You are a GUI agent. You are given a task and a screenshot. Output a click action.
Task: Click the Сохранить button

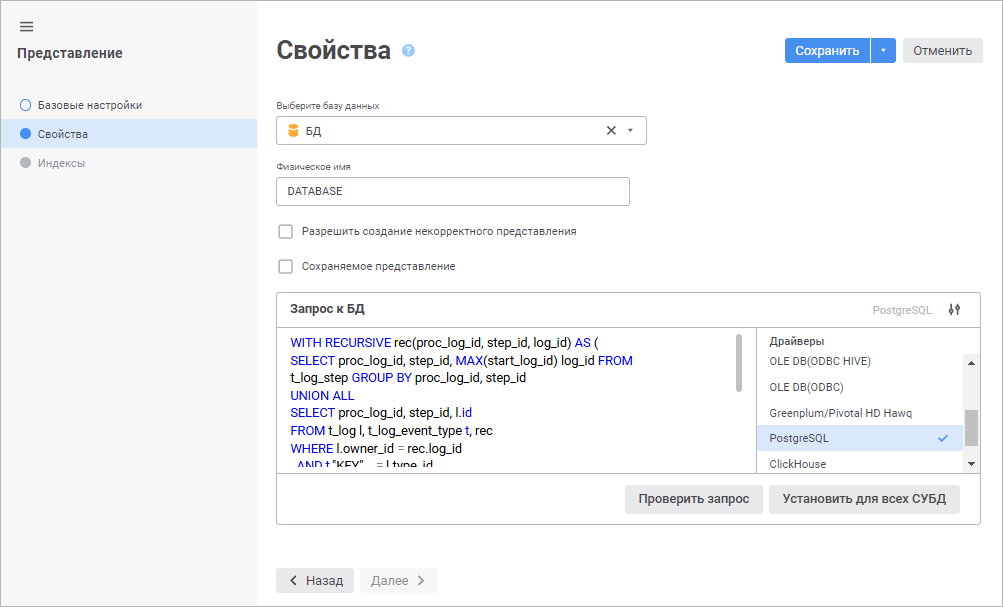(826, 51)
